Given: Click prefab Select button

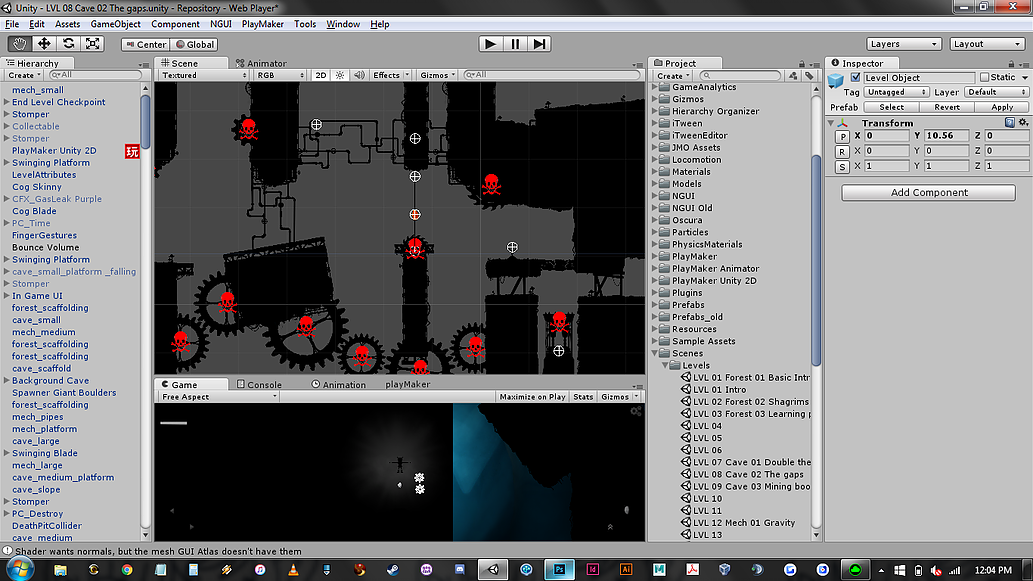Looking at the screenshot, I should coord(891,107).
